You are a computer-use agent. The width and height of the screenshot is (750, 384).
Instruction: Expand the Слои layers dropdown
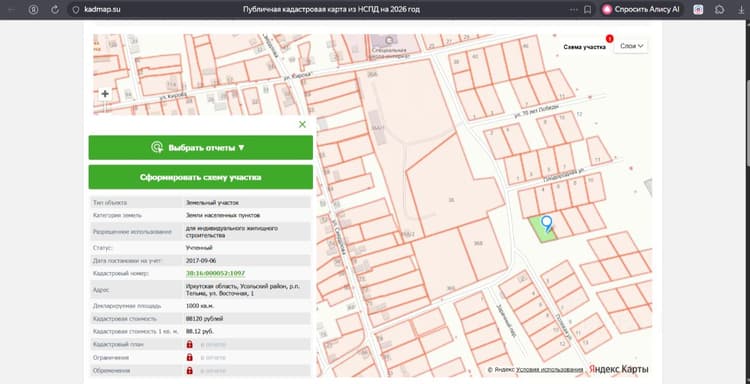631,46
